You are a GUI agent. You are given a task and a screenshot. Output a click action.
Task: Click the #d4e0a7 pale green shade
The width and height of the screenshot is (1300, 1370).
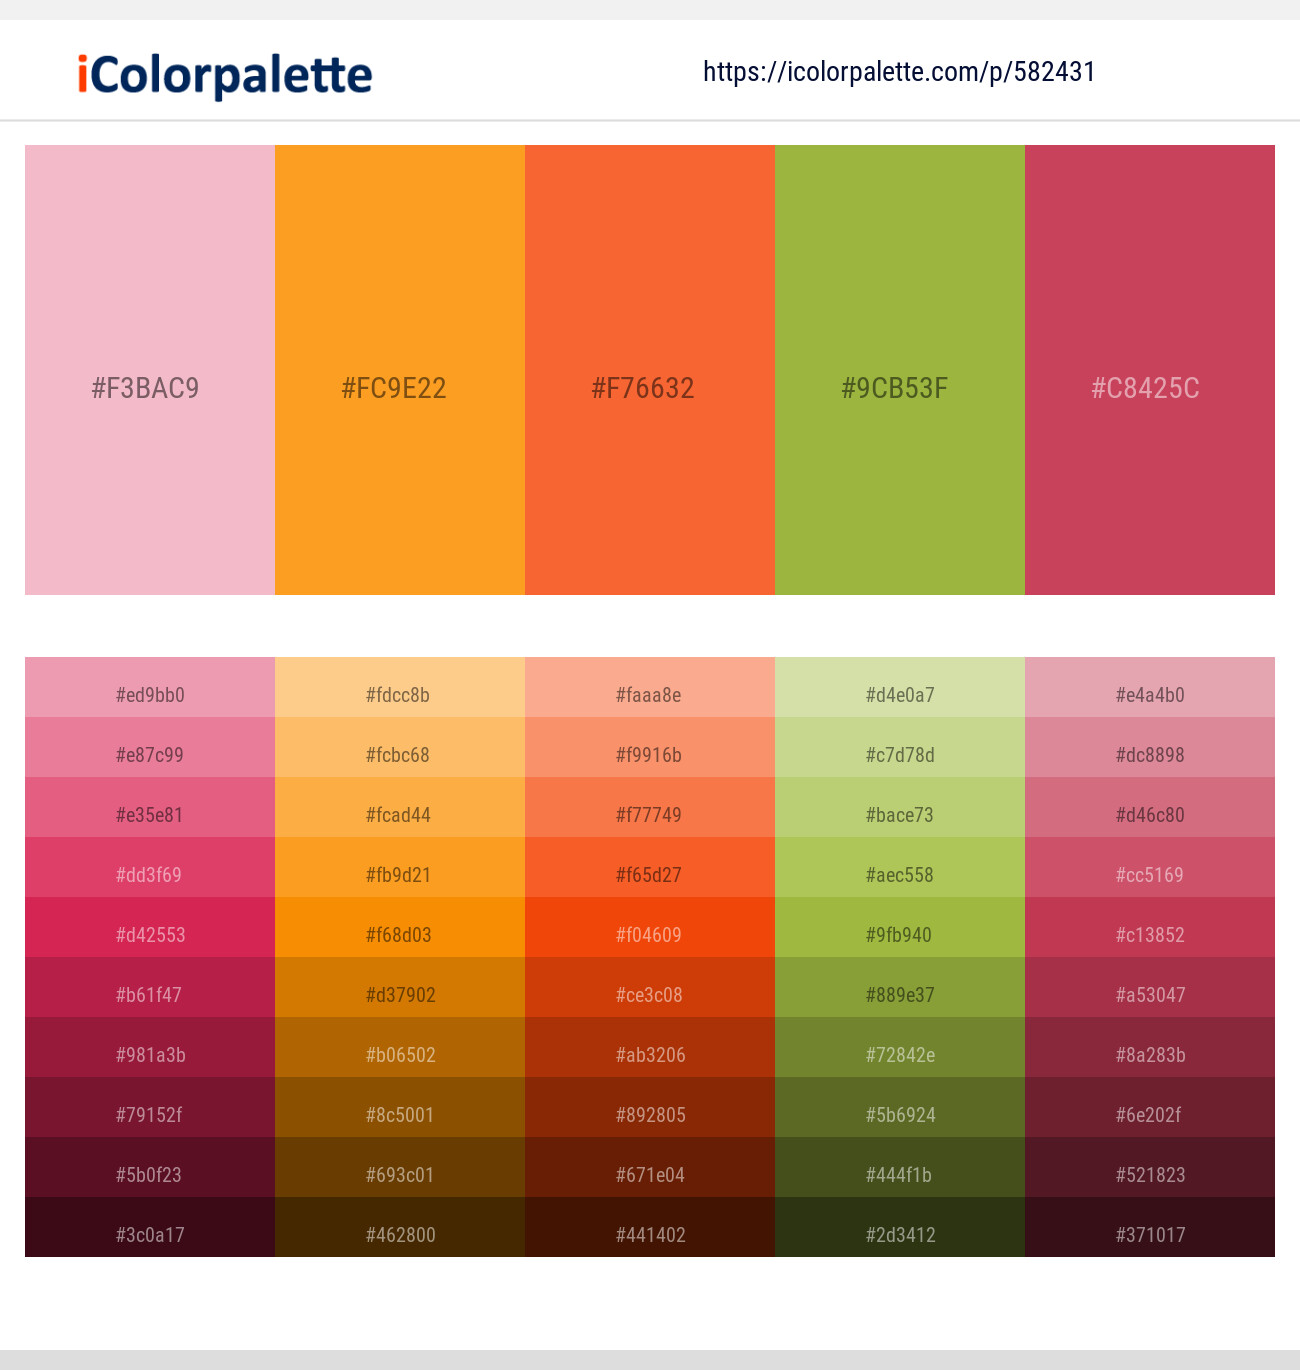[900, 688]
